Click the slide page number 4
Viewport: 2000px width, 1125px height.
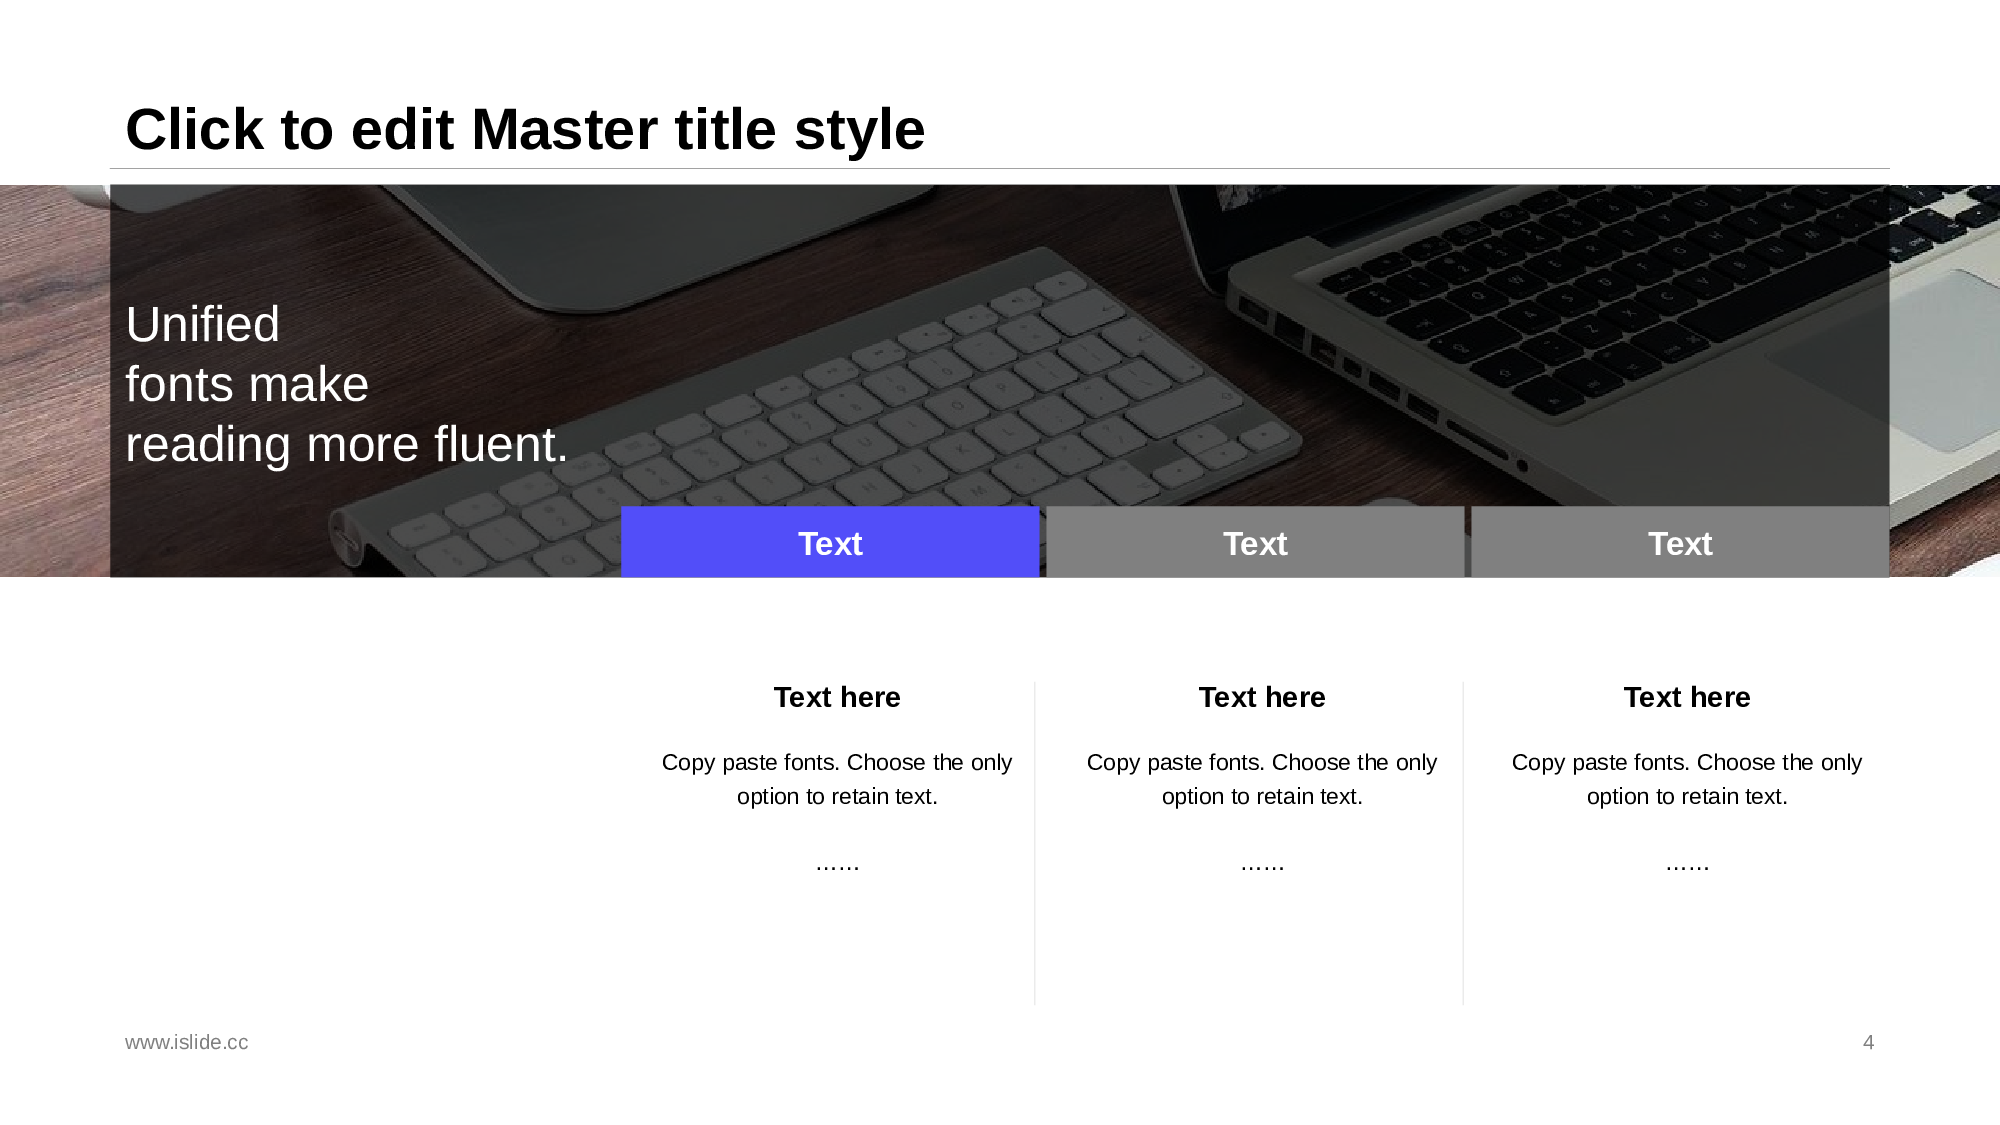coord(1868,1042)
